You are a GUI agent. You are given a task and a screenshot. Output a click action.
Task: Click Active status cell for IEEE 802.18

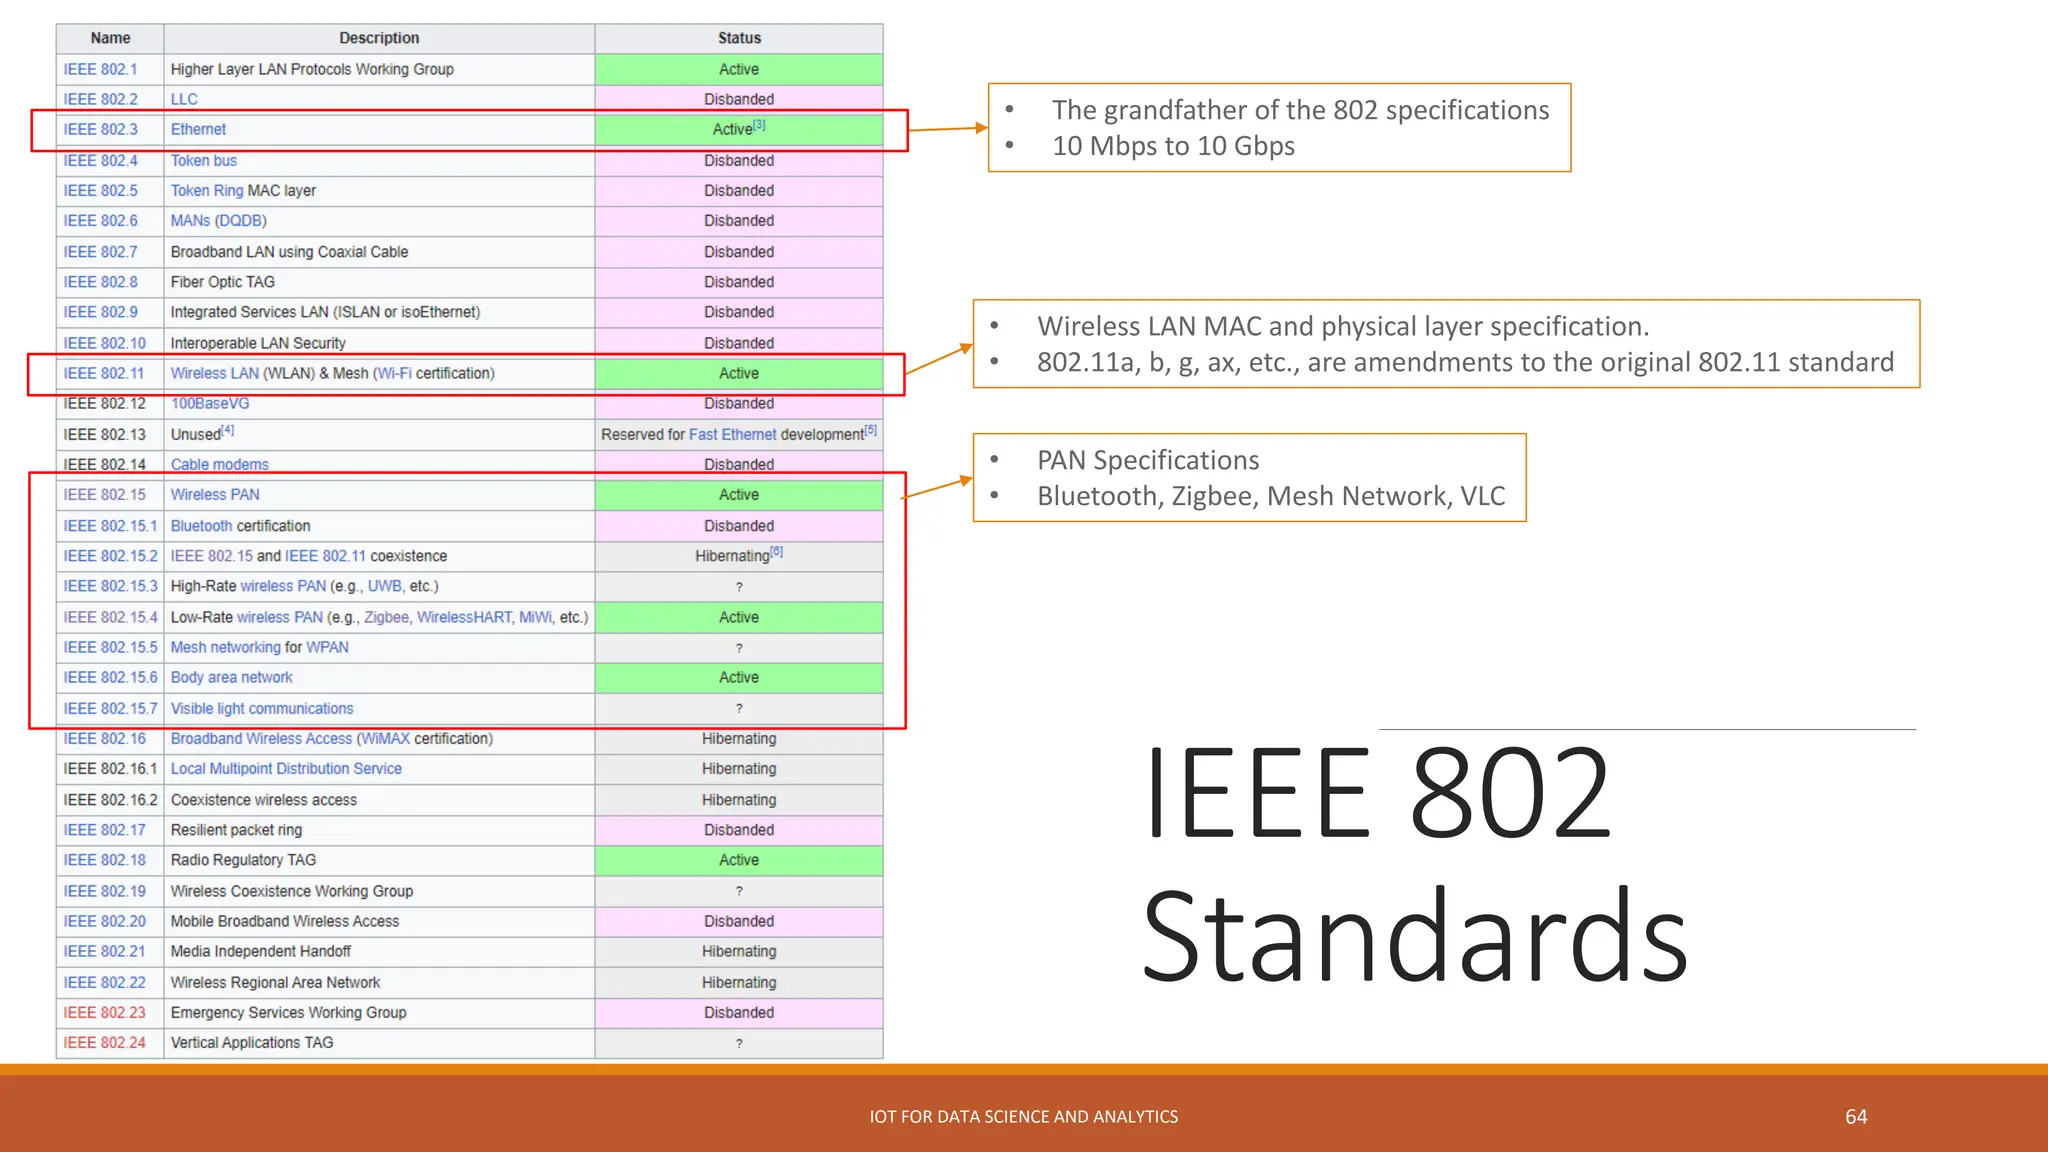point(739,859)
